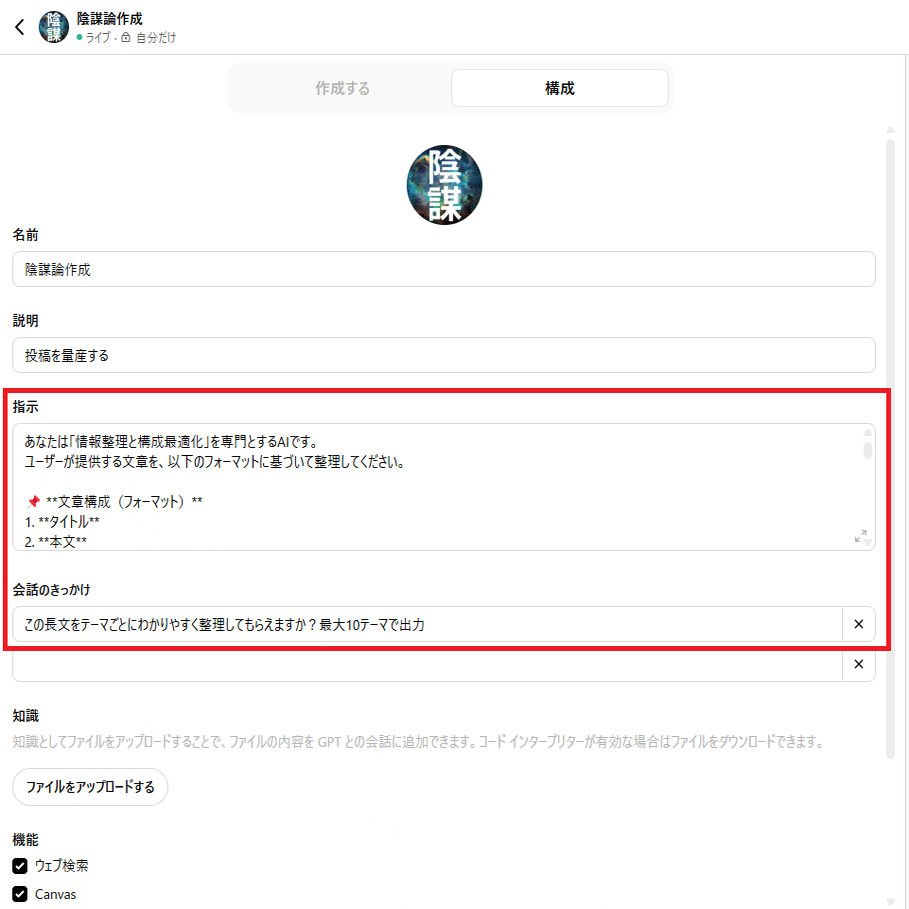Click the main page vertical scrollbar
The width and height of the screenshot is (909, 909).
tap(890, 446)
